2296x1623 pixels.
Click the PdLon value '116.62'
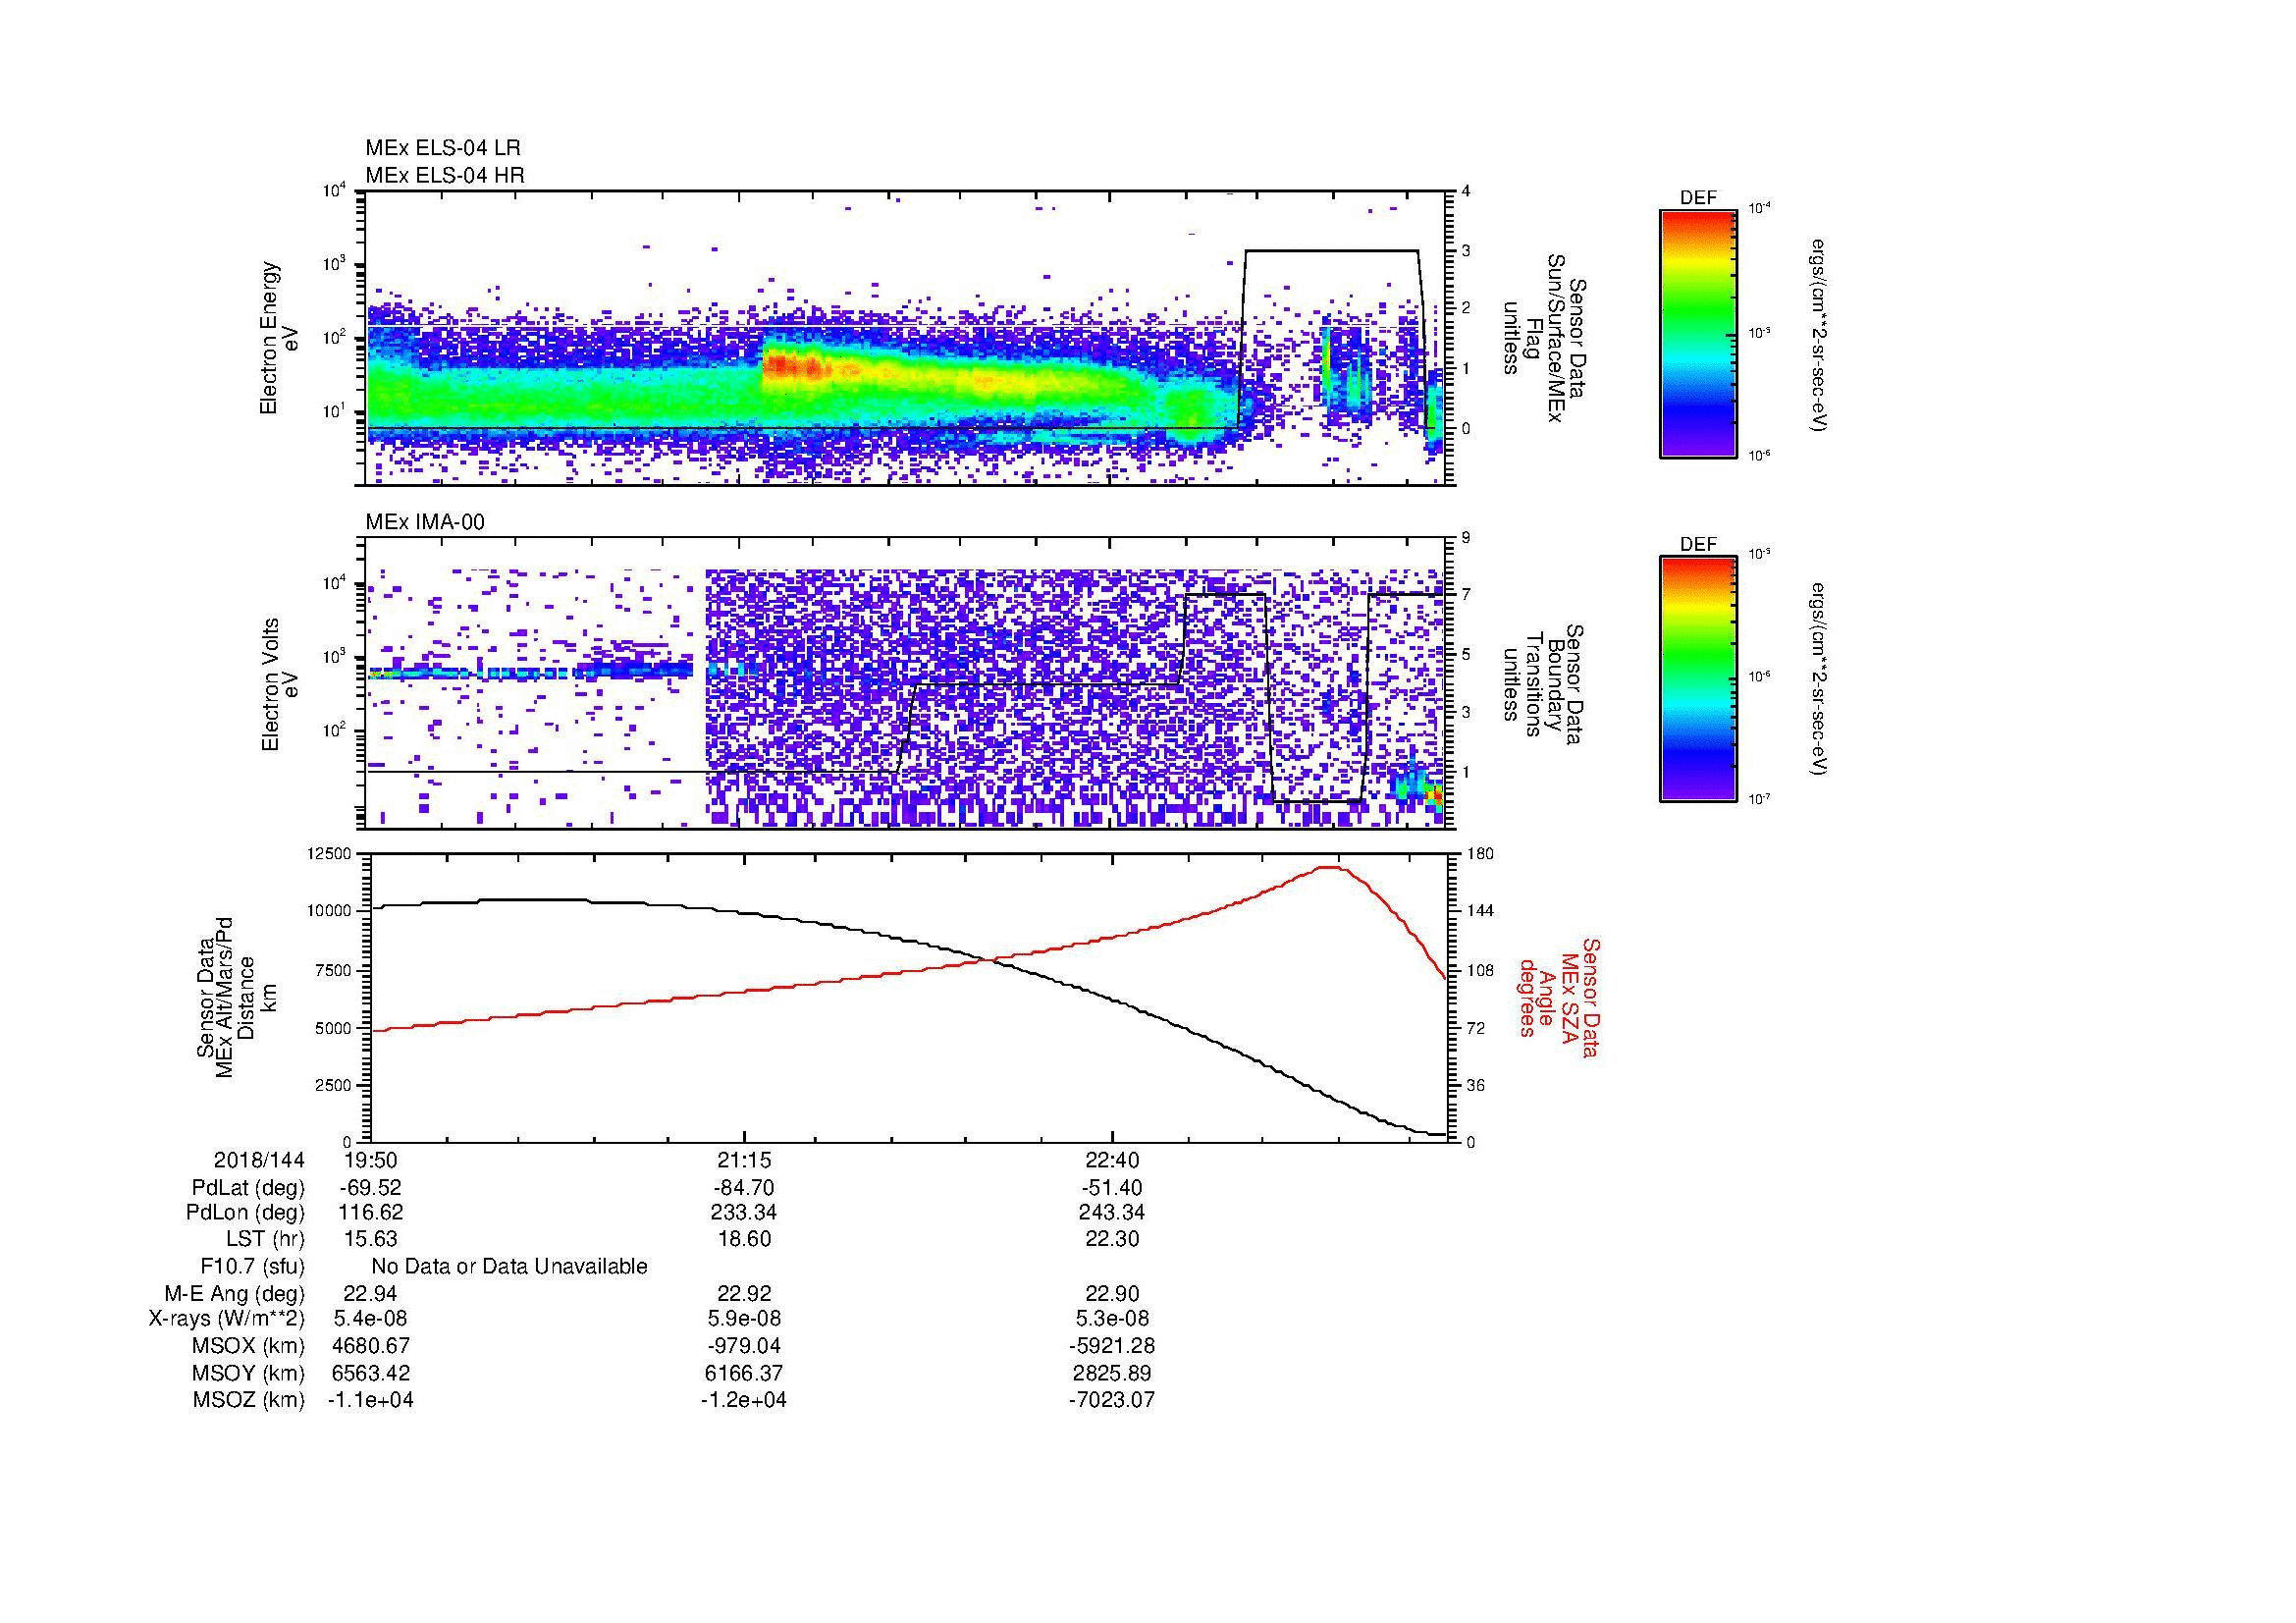tap(370, 1213)
